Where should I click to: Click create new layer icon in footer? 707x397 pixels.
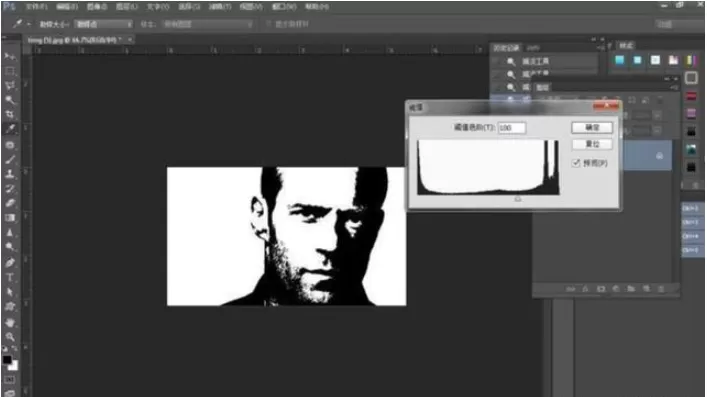[646, 289]
